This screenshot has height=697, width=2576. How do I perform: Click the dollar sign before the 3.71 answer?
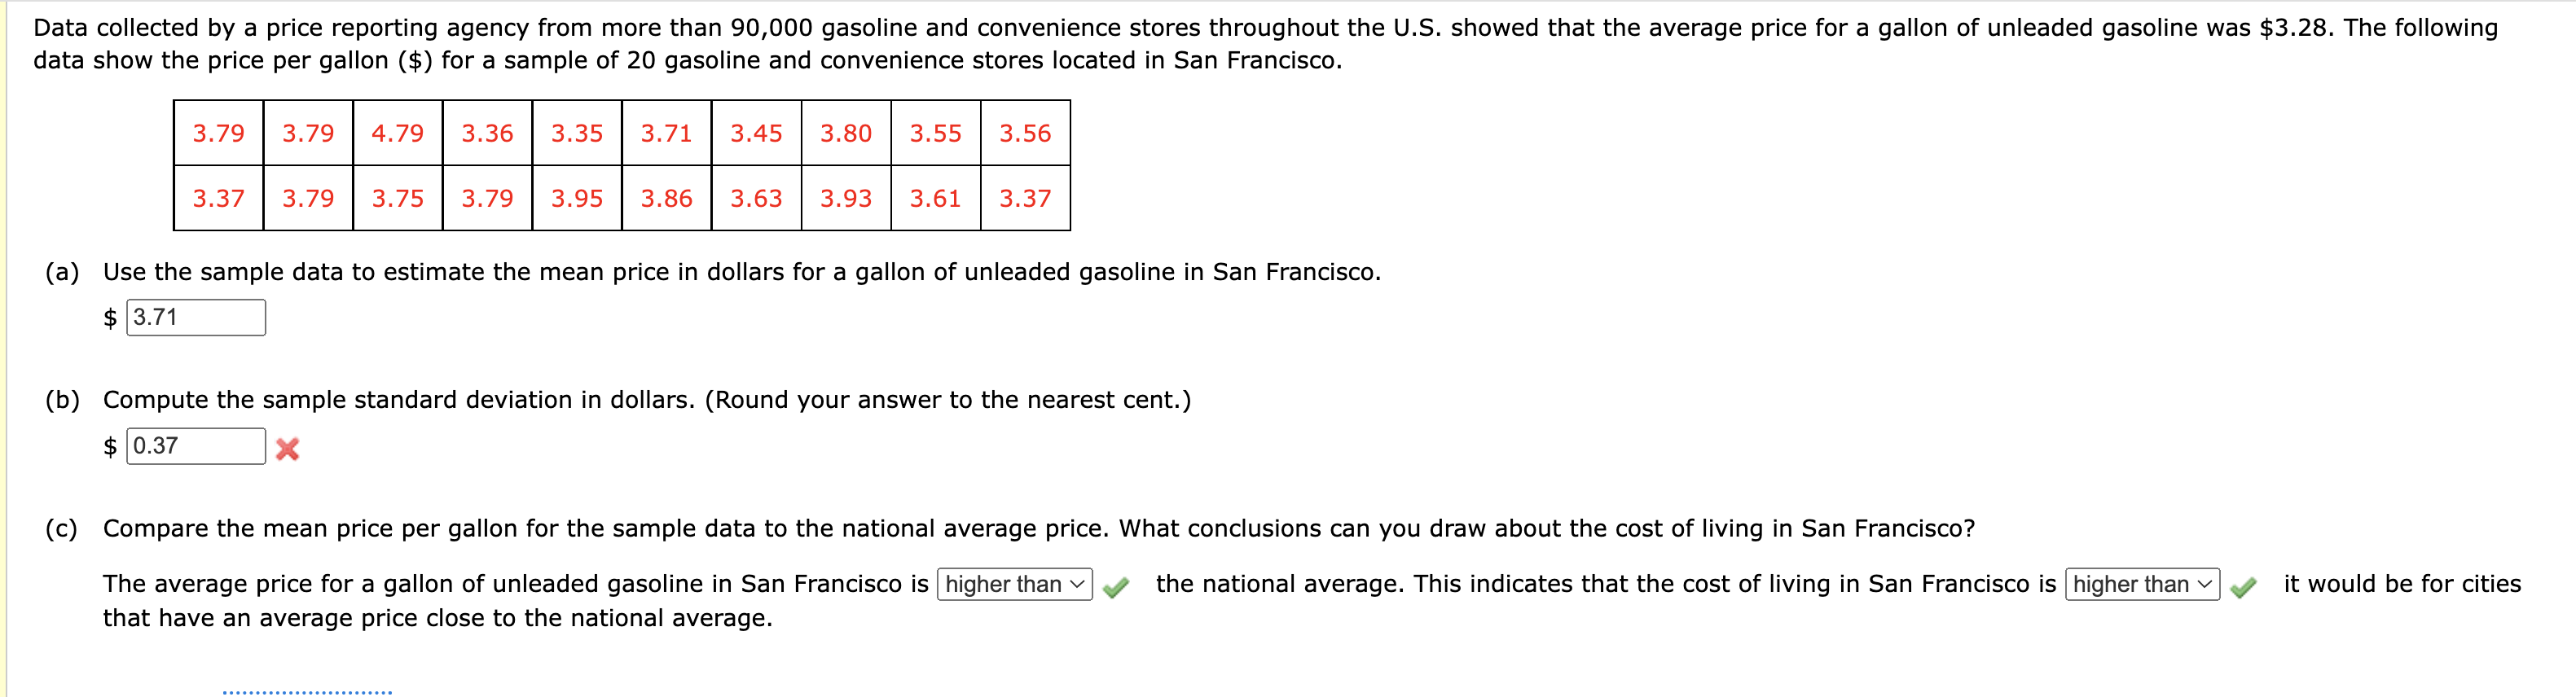[x=111, y=318]
